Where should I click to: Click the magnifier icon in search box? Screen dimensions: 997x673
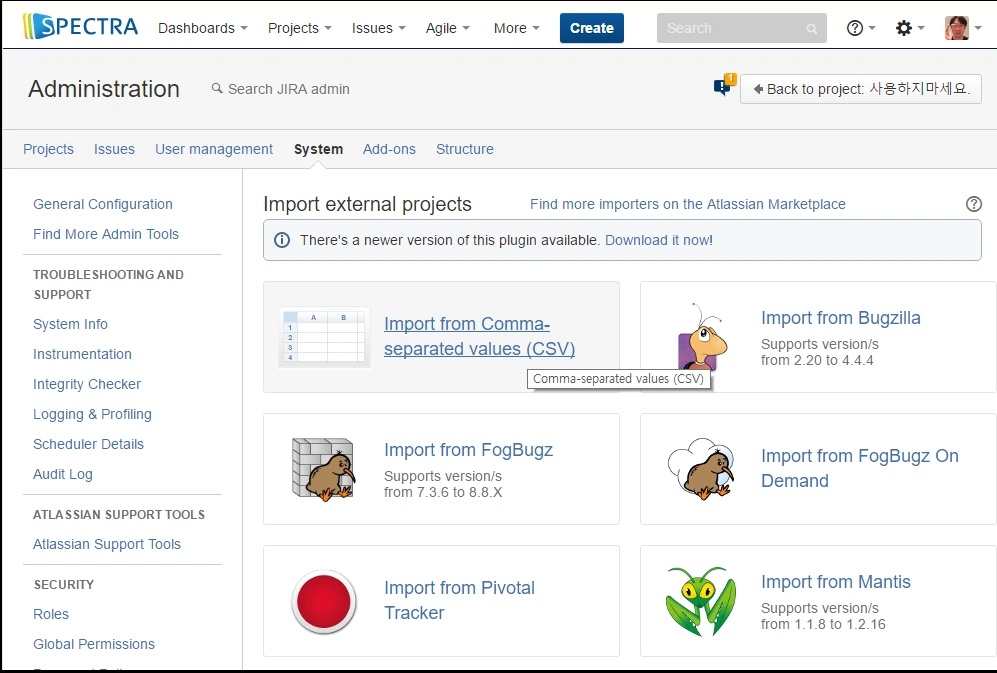click(x=811, y=29)
